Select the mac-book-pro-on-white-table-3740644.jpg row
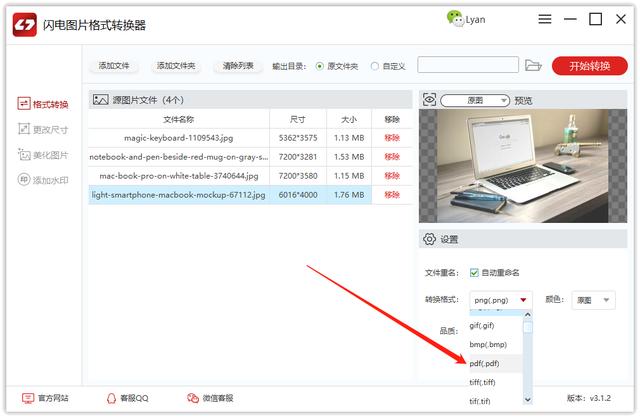Image resolution: width=640 pixels, height=418 pixels. 250,176
